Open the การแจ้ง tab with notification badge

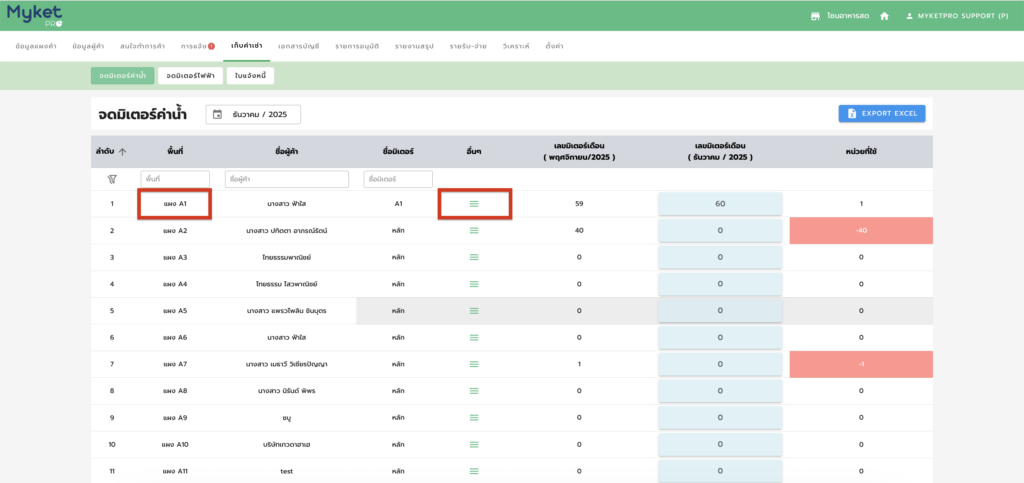click(x=197, y=46)
